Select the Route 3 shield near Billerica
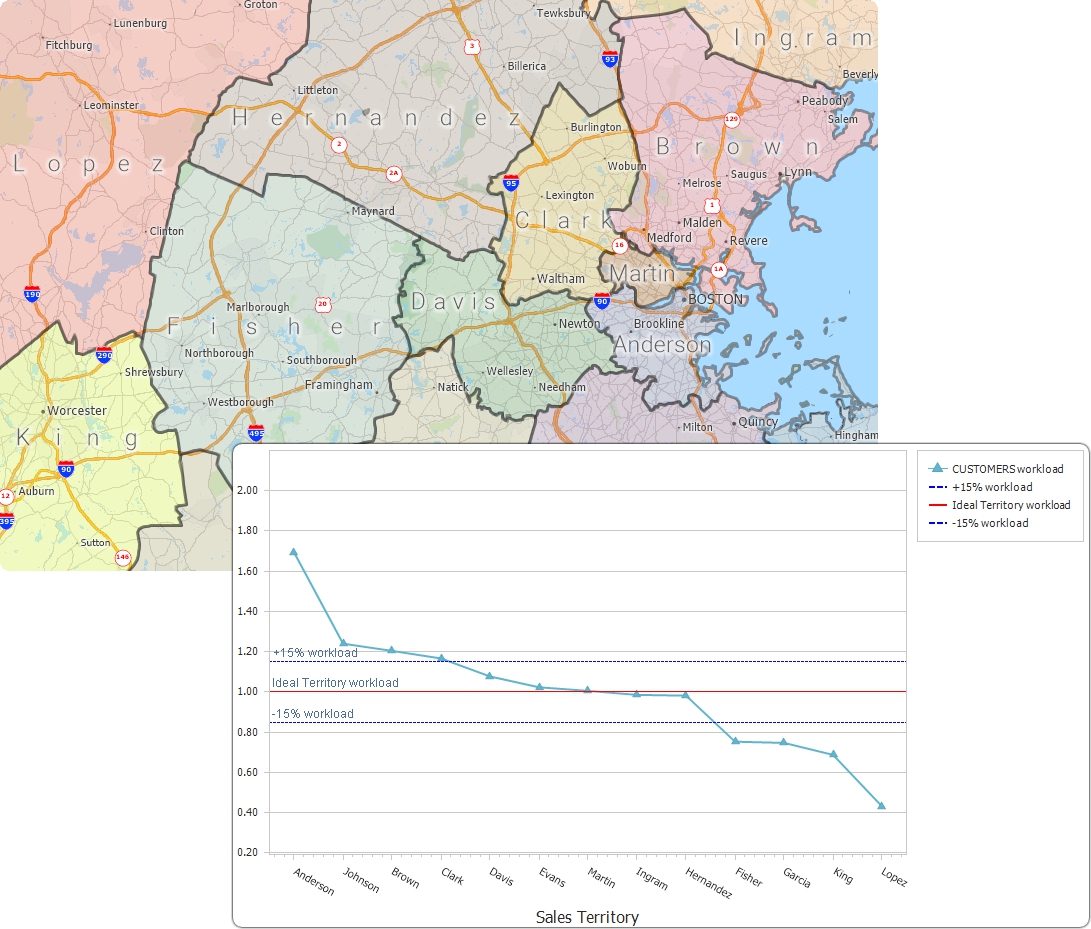Image resolution: width=1091 pixels, height=929 pixels. click(x=474, y=46)
